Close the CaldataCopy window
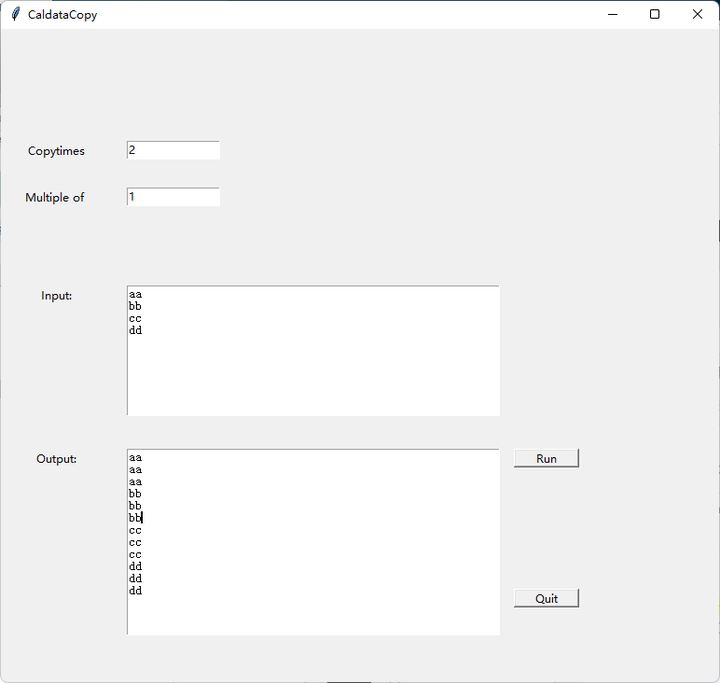Viewport: 720px width, 683px height. click(698, 14)
